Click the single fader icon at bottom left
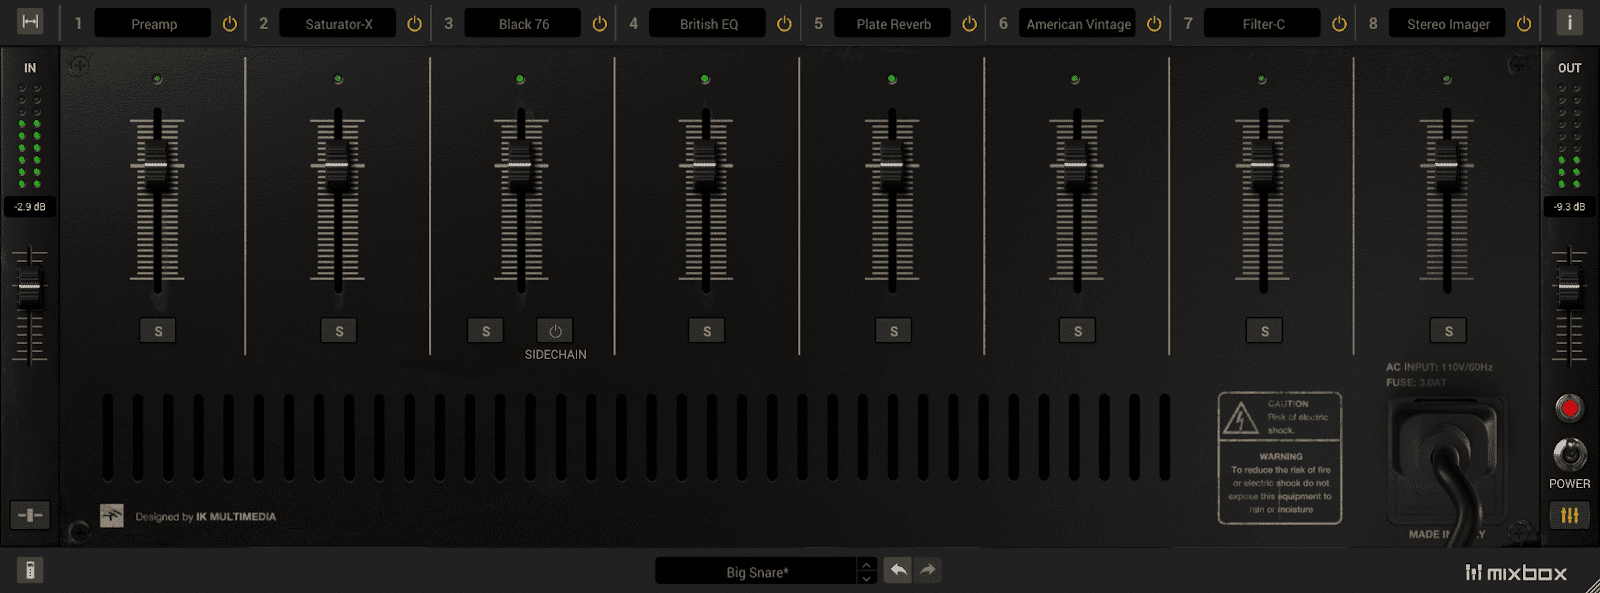 click(30, 515)
